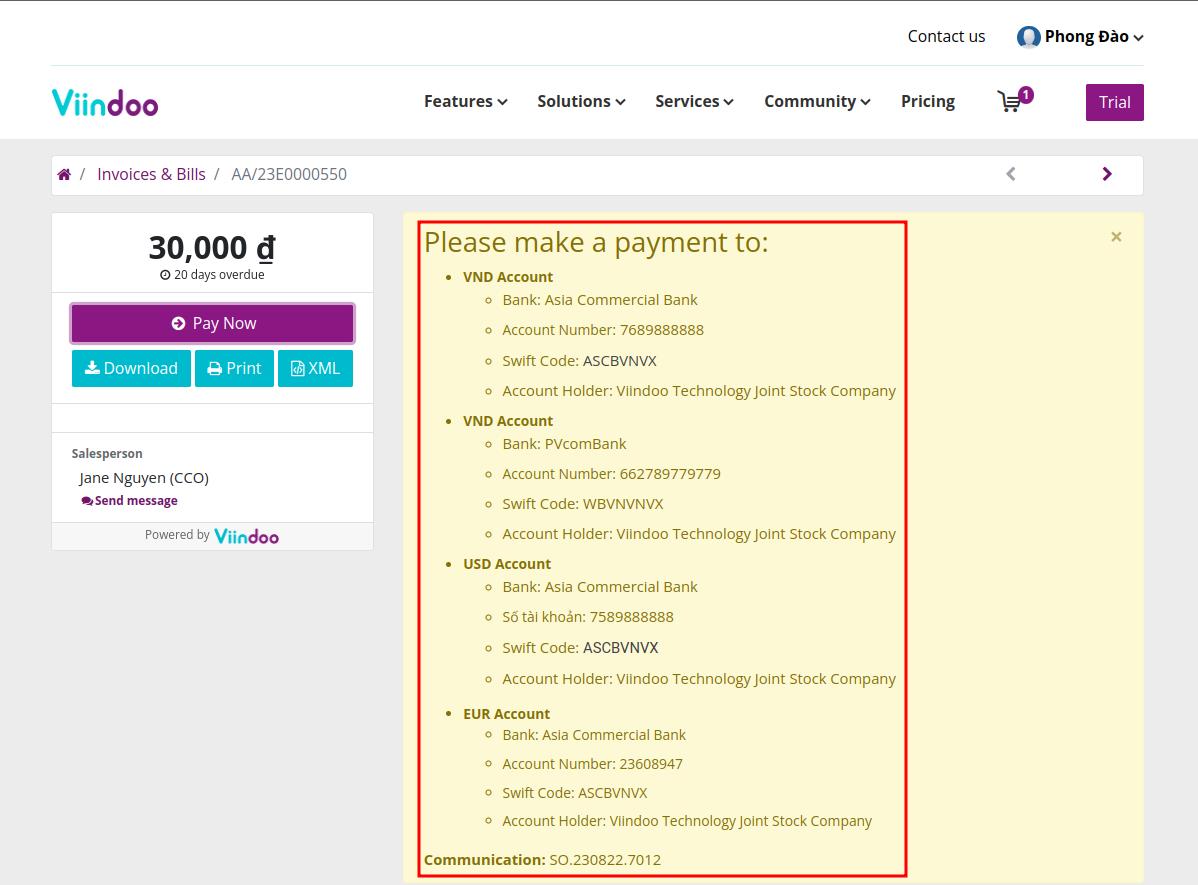Click the Contact us link
Screen dimensions: 1198x885
(x=946, y=37)
